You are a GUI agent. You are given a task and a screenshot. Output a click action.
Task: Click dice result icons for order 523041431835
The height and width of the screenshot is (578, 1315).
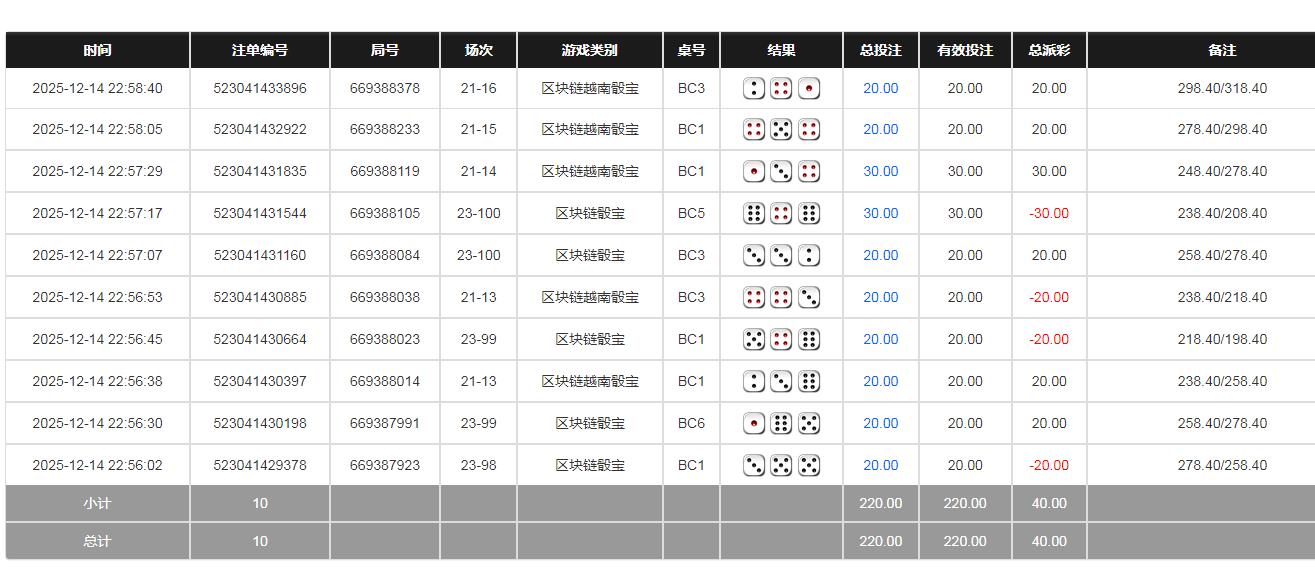[781, 172]
